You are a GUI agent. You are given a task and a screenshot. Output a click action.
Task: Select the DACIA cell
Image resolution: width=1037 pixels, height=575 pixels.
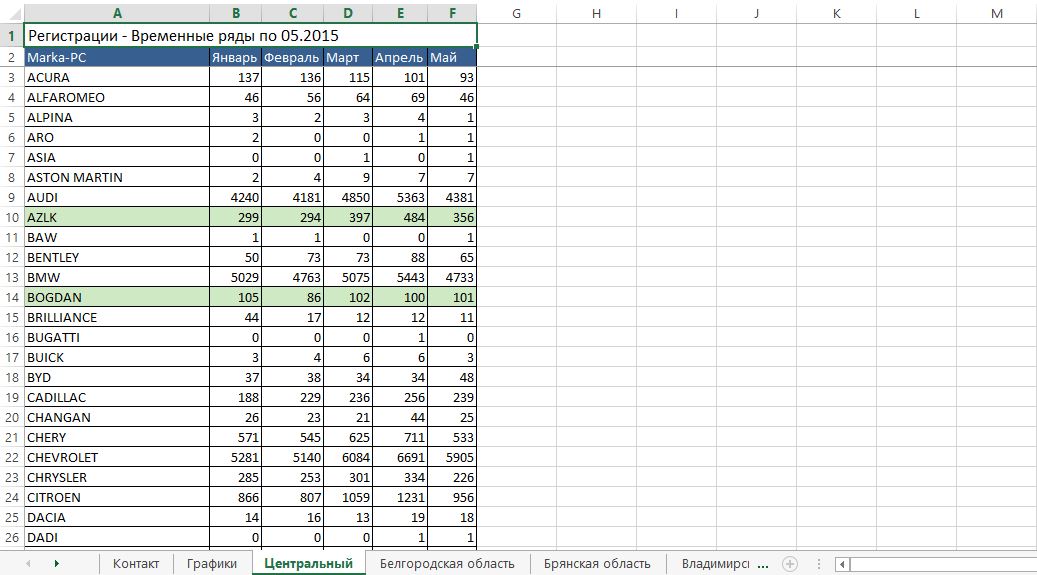pos(117,517)
